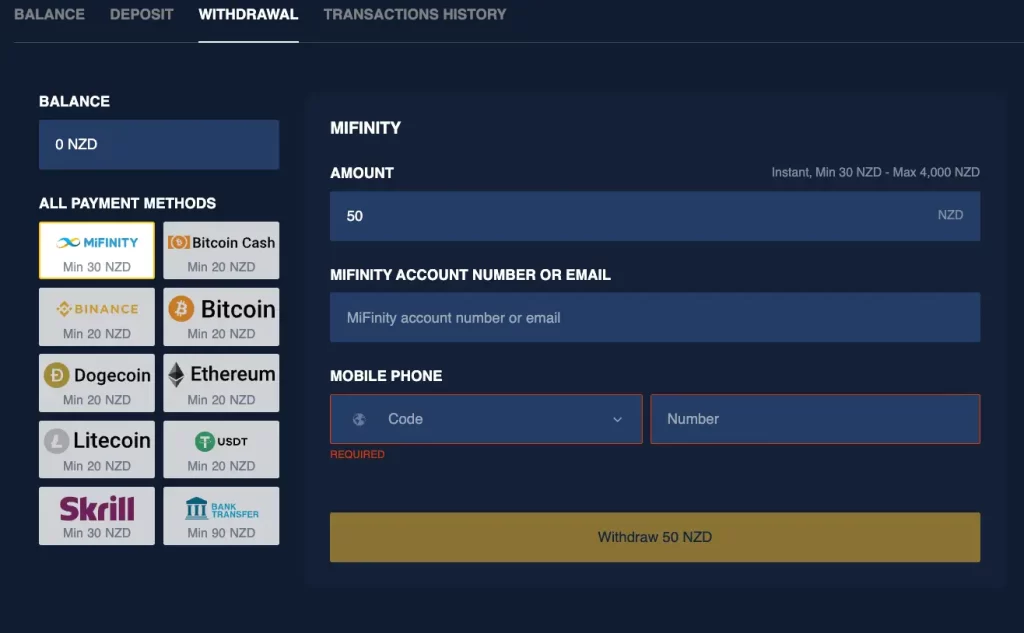Pick the Litecoin payment tile
This screenshot has width=1024, height=633.
pos(97,449)
